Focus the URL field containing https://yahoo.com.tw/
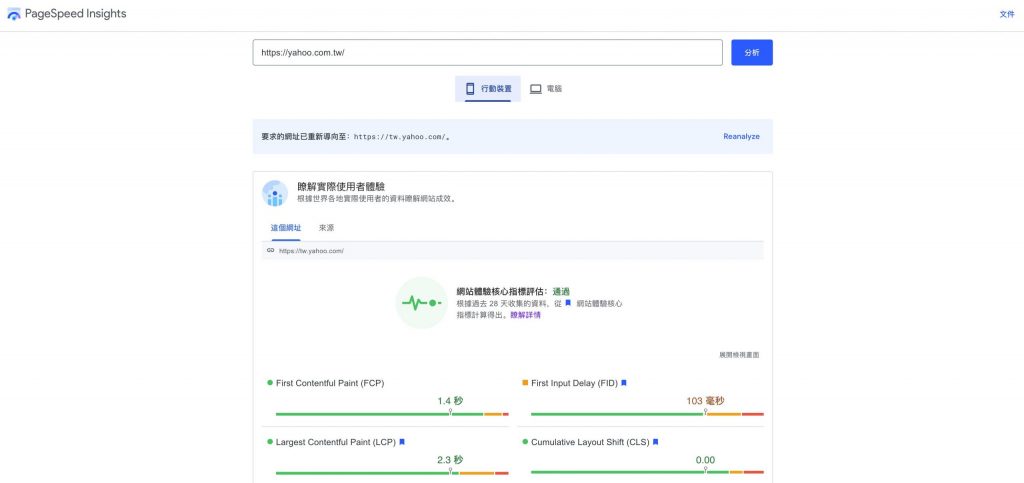Viewport: 1024px width, 483px height. pos(487,53)
